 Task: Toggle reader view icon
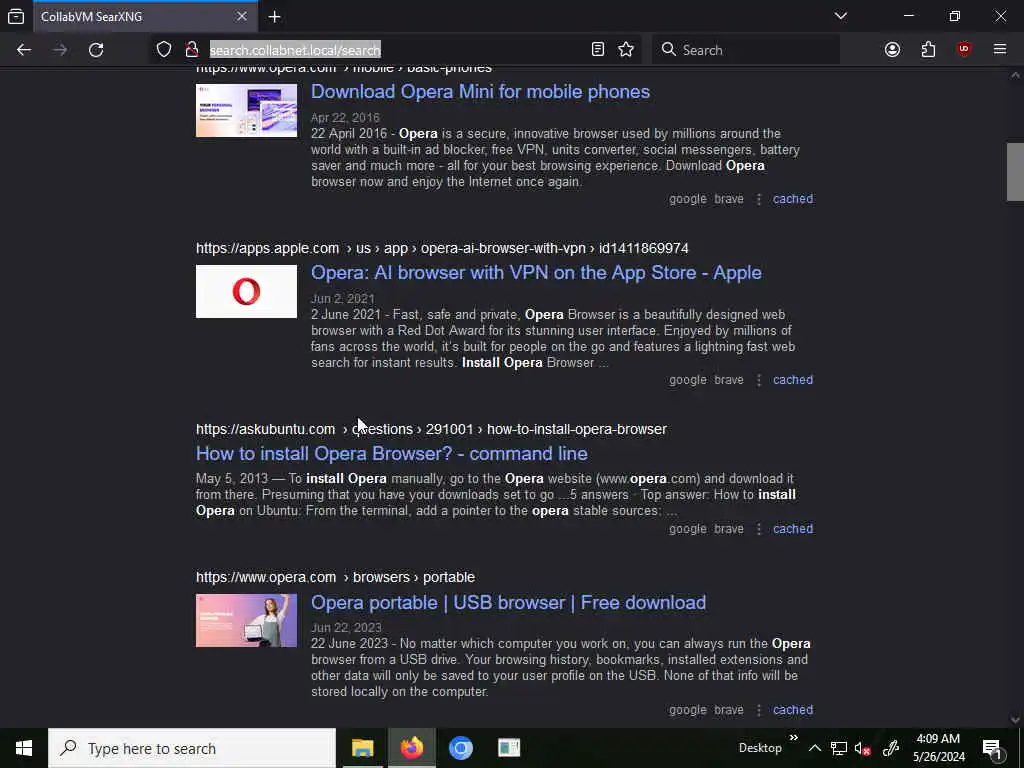(598, 50)
